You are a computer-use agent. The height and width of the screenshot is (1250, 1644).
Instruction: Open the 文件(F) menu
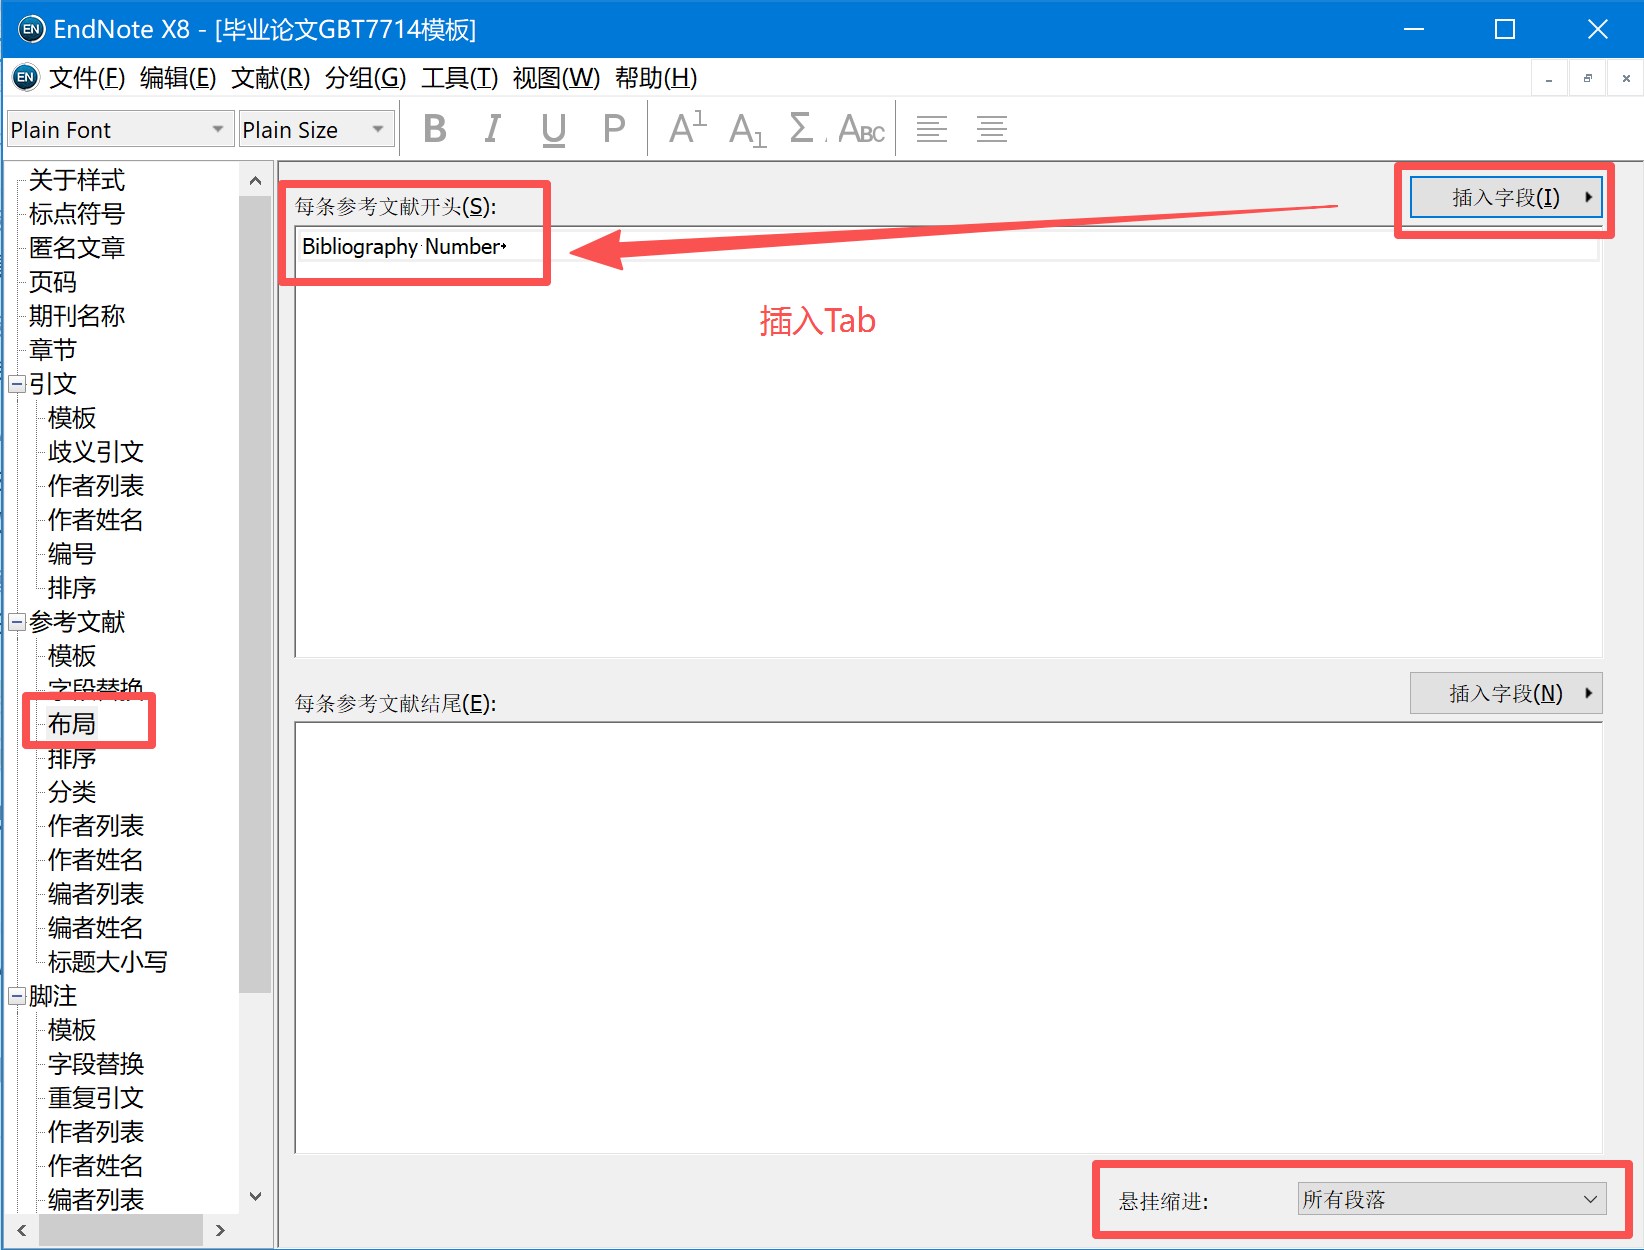point(87,78)
